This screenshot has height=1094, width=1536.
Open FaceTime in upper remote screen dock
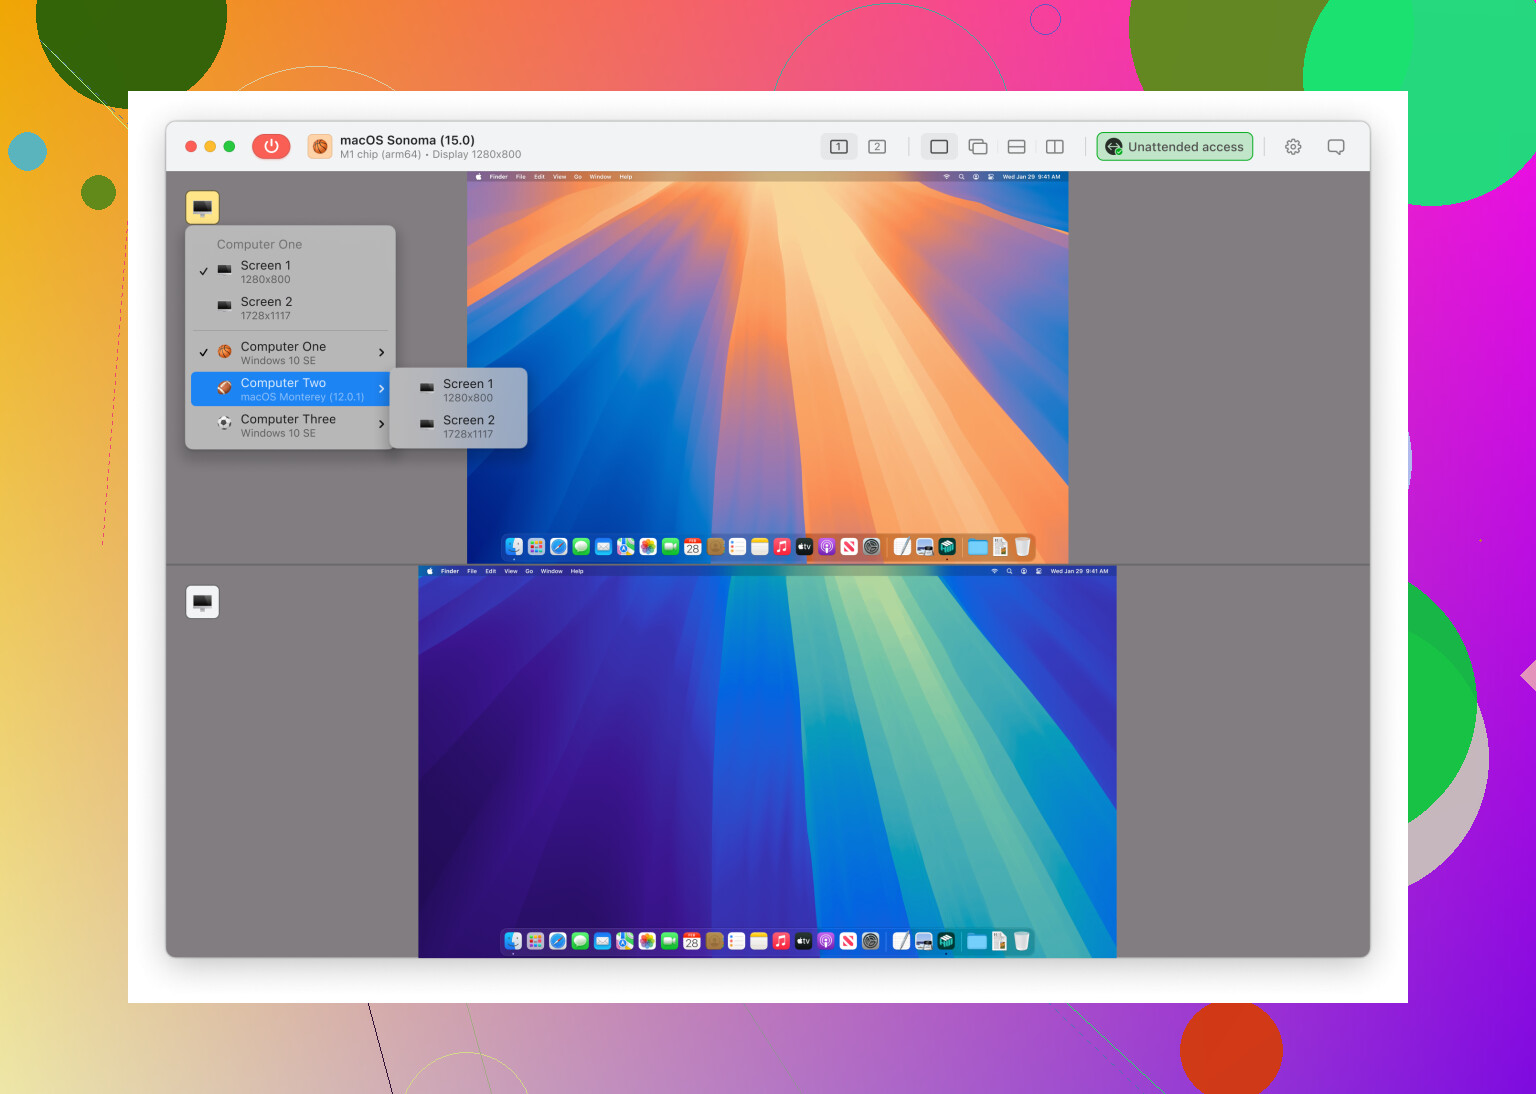point(670,546)
